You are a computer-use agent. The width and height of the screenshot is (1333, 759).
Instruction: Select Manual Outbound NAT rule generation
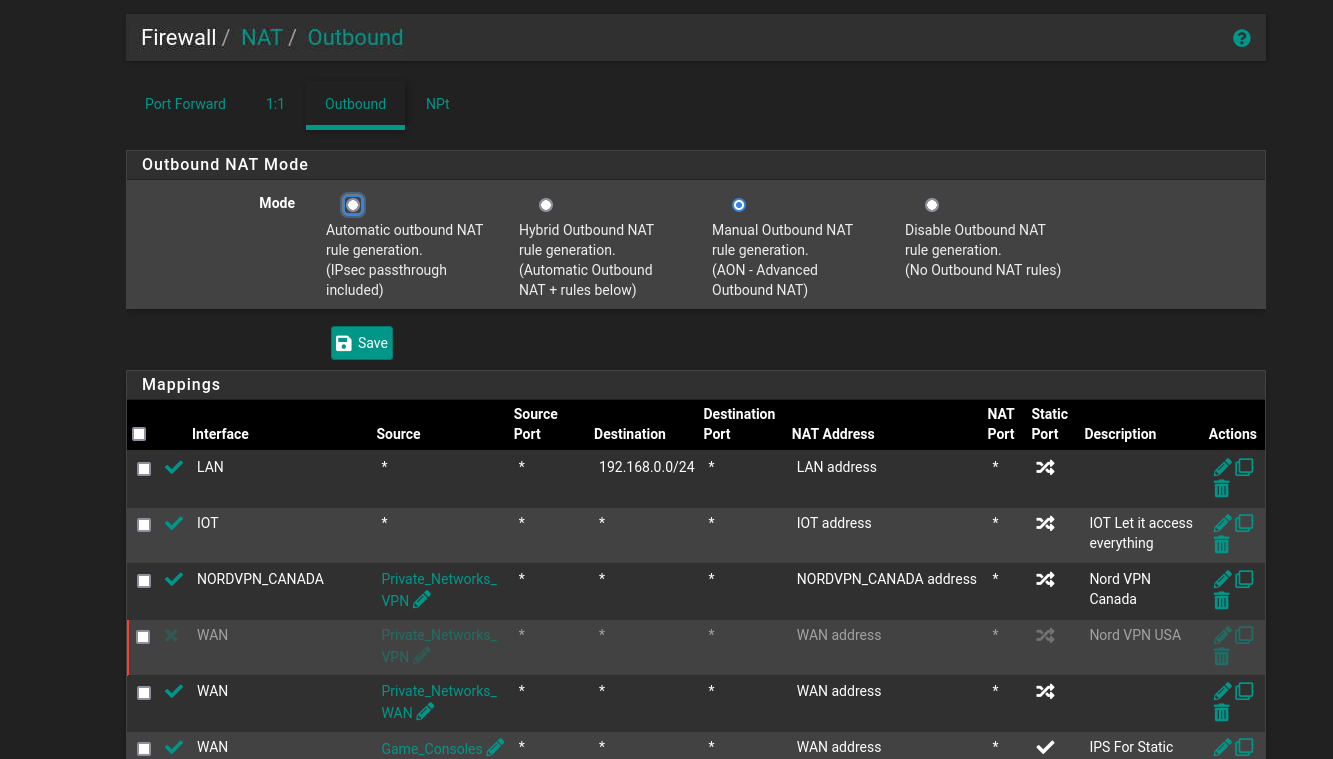tap(739, 205)
